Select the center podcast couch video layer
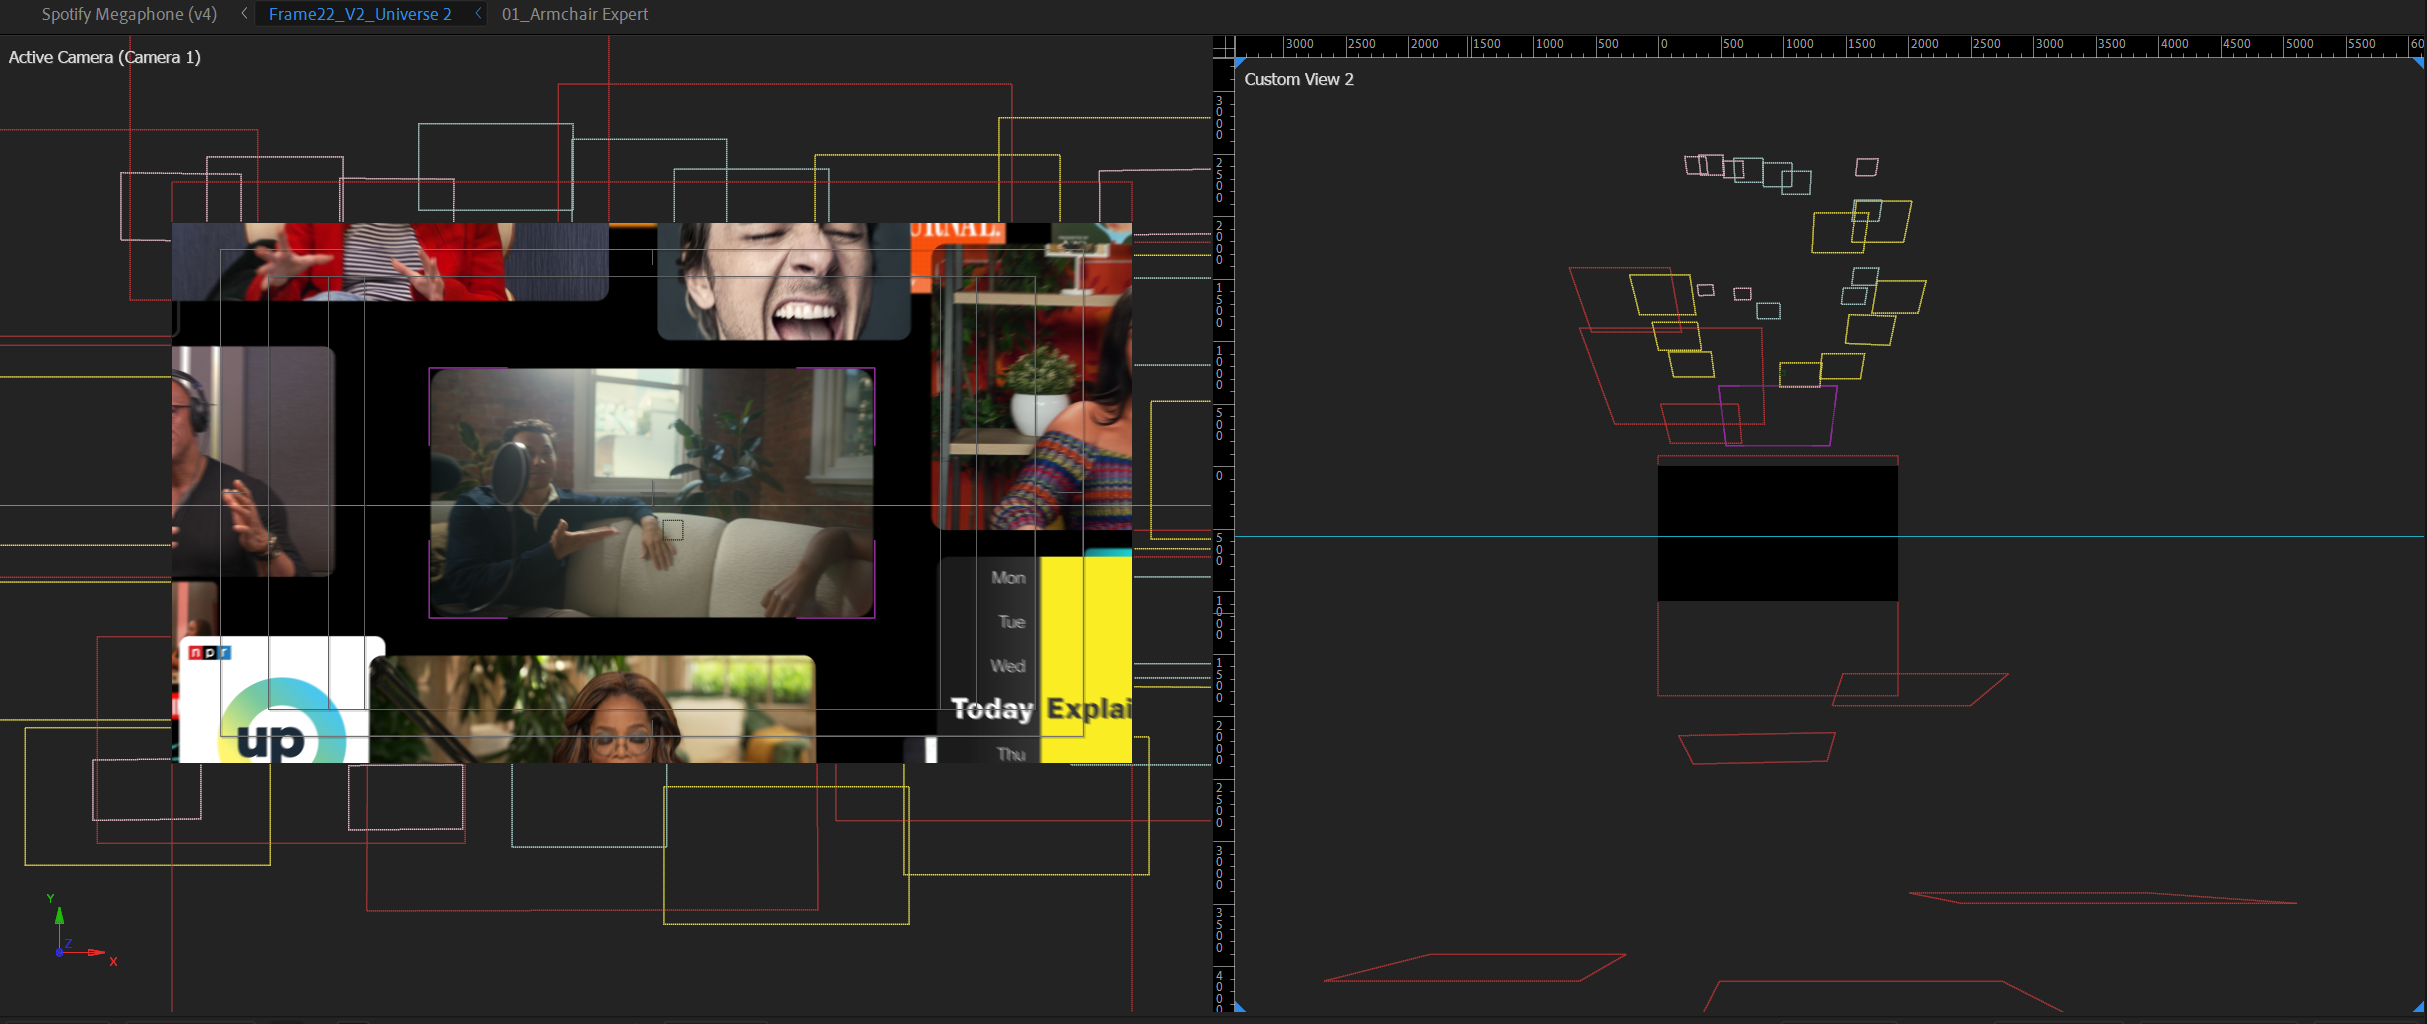The height and width of the screenshot is (1024, 2427). pyautogui.click(x=651, y=492)
